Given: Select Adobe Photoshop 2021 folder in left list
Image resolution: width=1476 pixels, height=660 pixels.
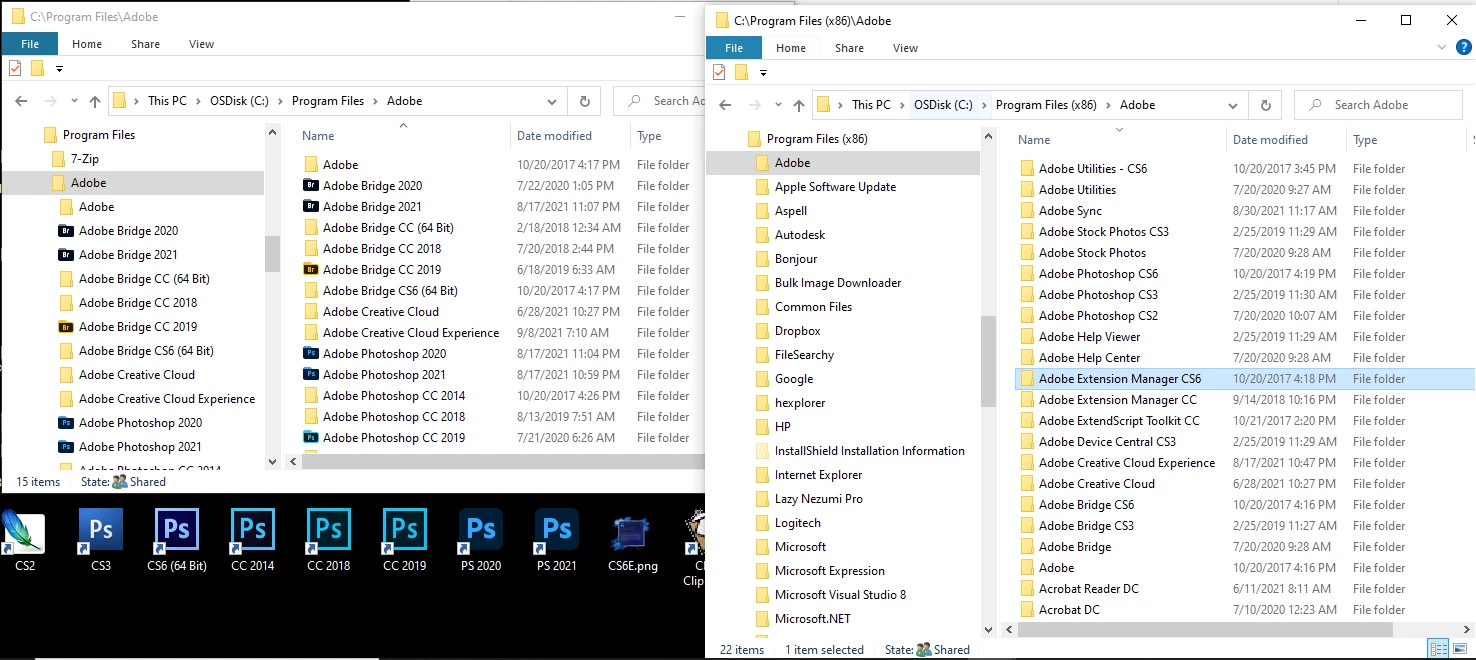Looking at the screenshot, I should (384, 374).
